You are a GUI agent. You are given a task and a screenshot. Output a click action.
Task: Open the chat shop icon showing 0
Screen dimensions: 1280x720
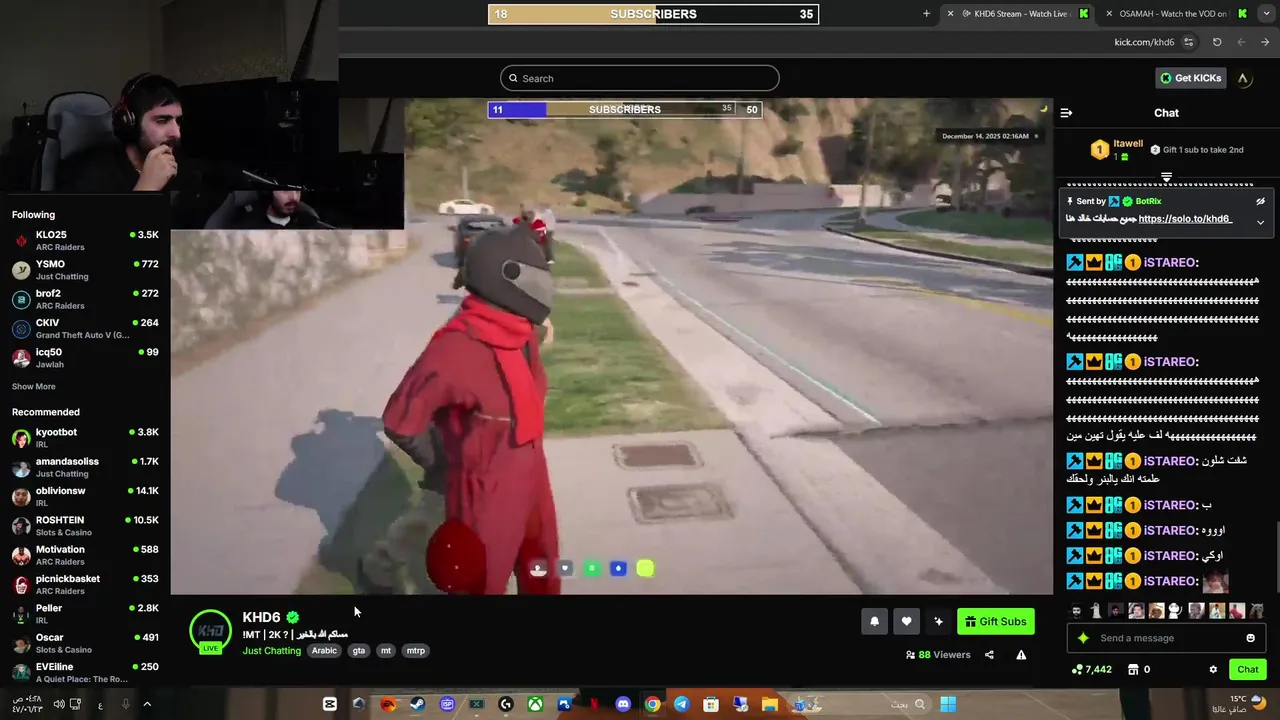tap(1139, 670)
